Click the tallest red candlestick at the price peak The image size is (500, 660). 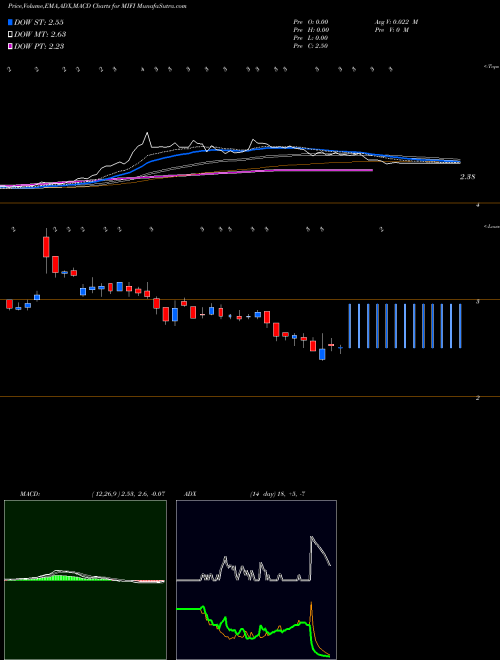click(46, 247)
